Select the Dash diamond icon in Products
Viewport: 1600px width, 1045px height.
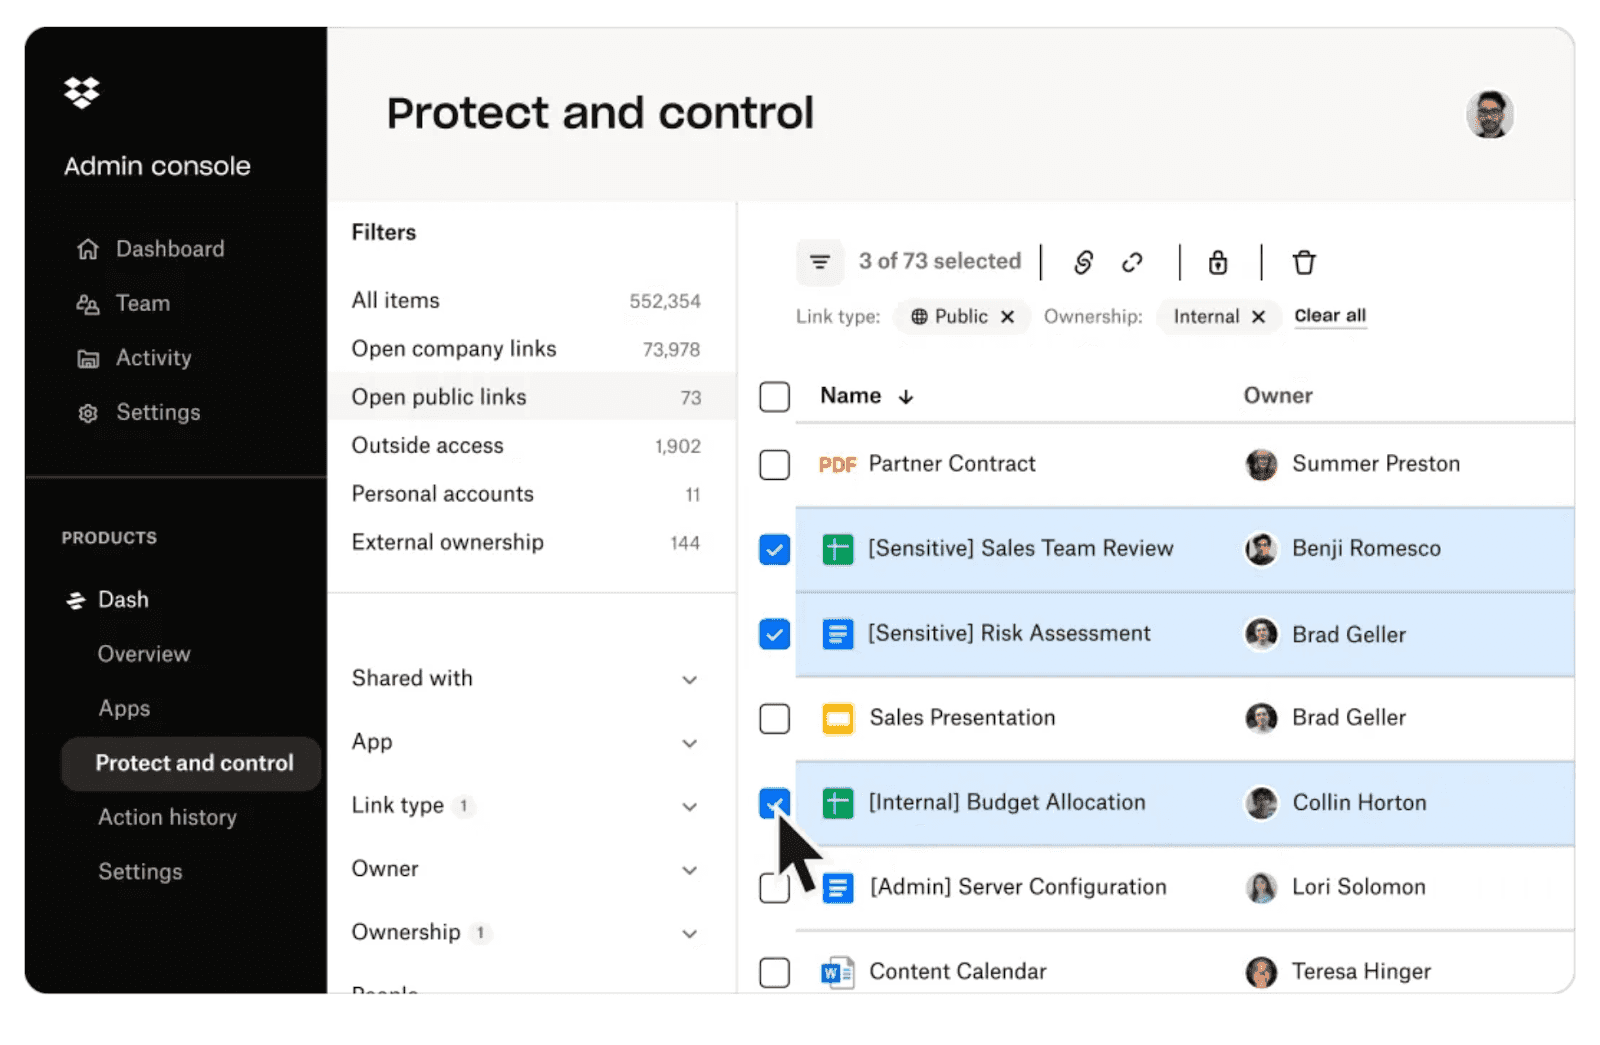click(78, 599)
